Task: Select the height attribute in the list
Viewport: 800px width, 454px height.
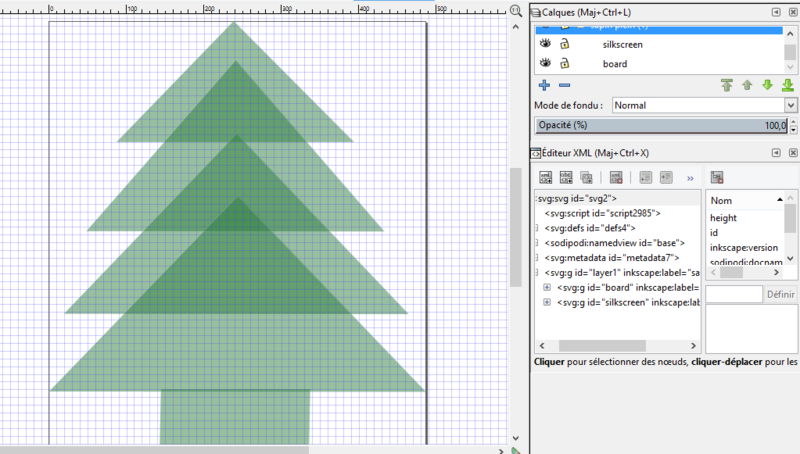Action: tap(723, 218)
